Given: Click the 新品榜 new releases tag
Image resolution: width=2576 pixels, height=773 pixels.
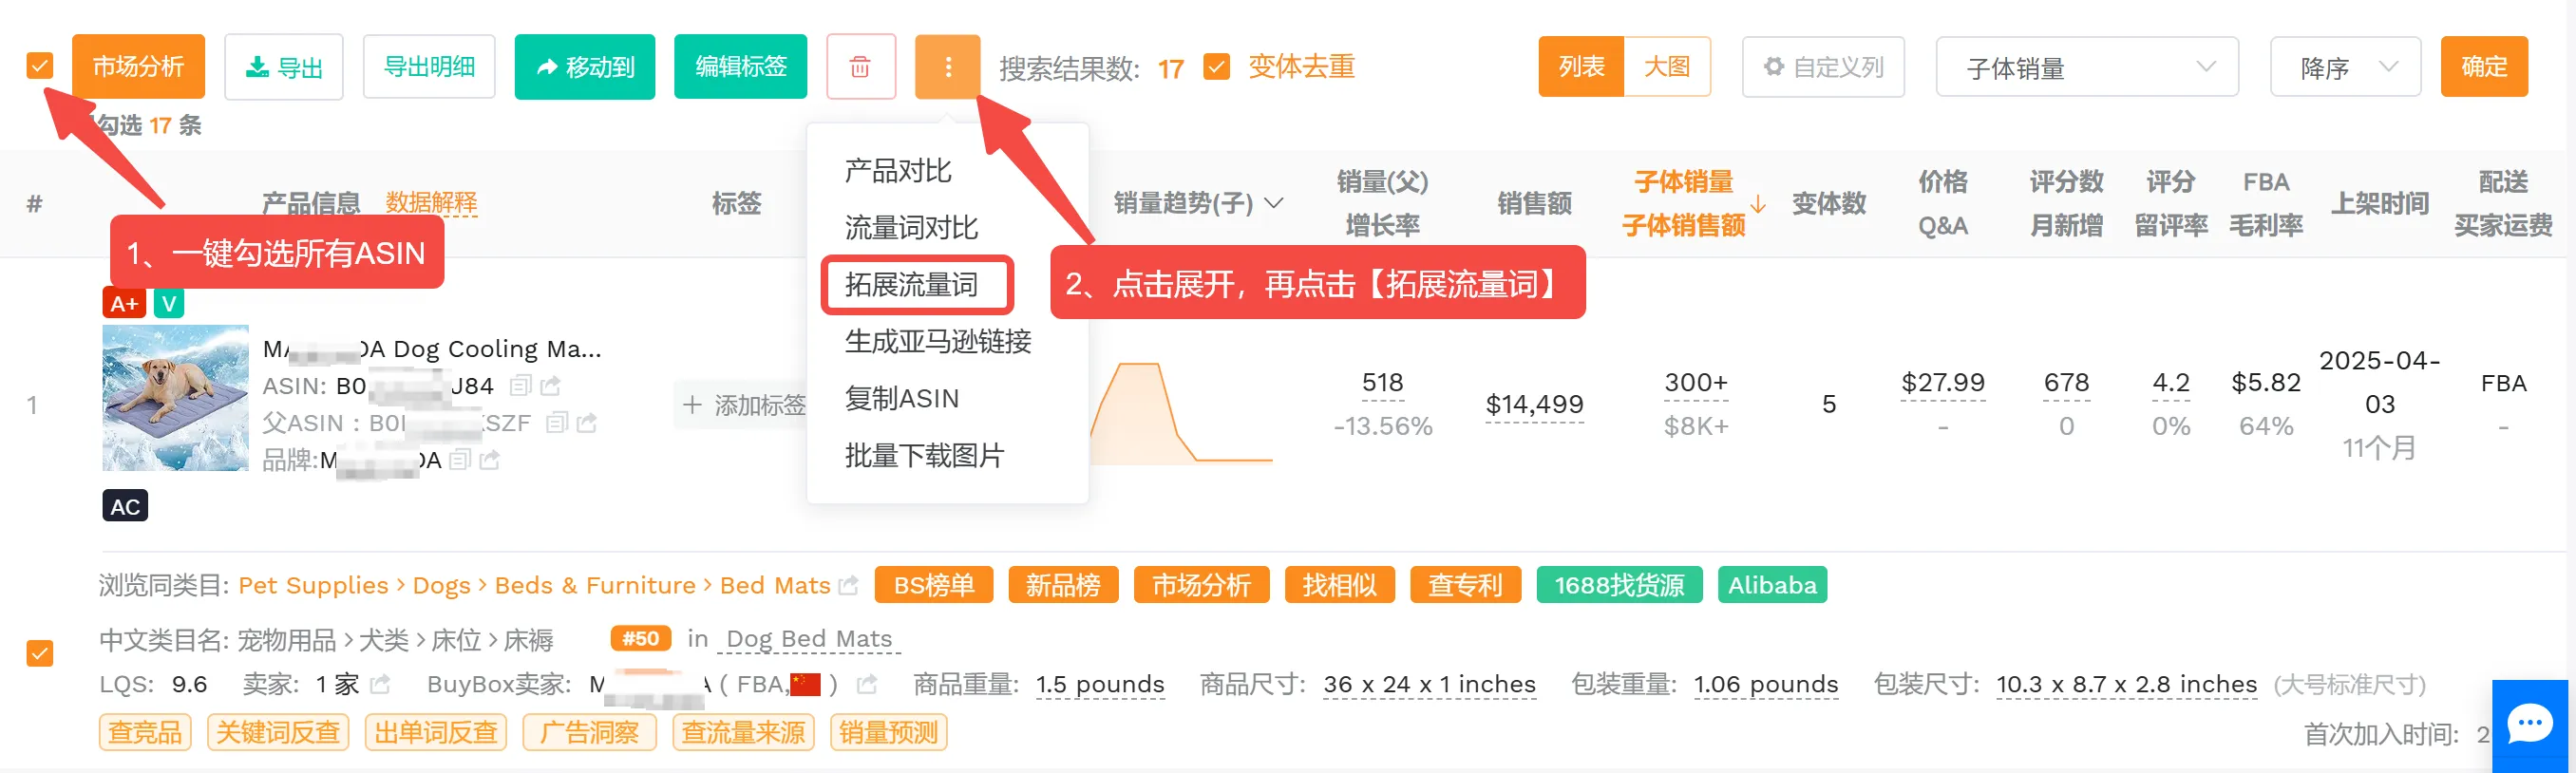Looking at the screenshot, I should pos(1063,585).
